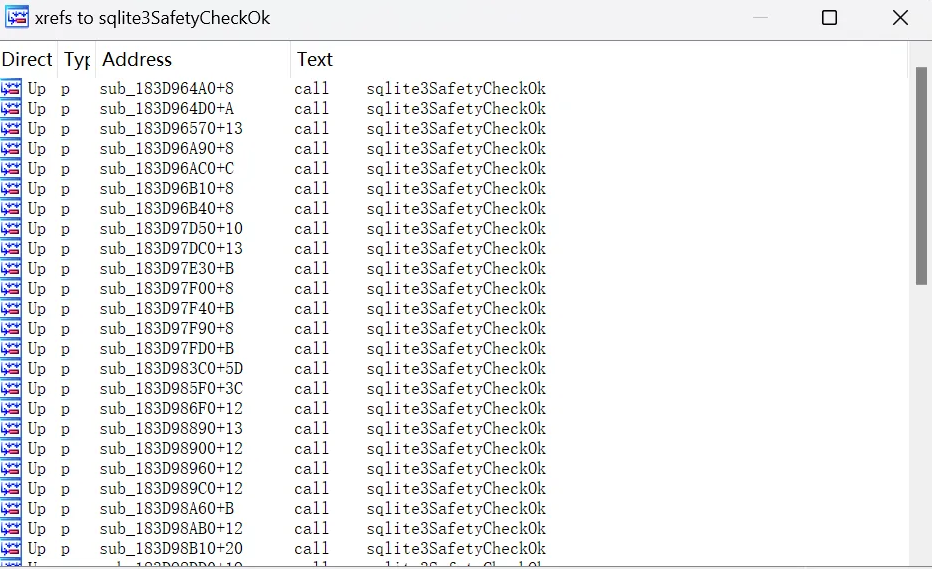932x569 pixels.
Task: Select address sub_183D97F90+8
Action: click(x=166, y=328)
